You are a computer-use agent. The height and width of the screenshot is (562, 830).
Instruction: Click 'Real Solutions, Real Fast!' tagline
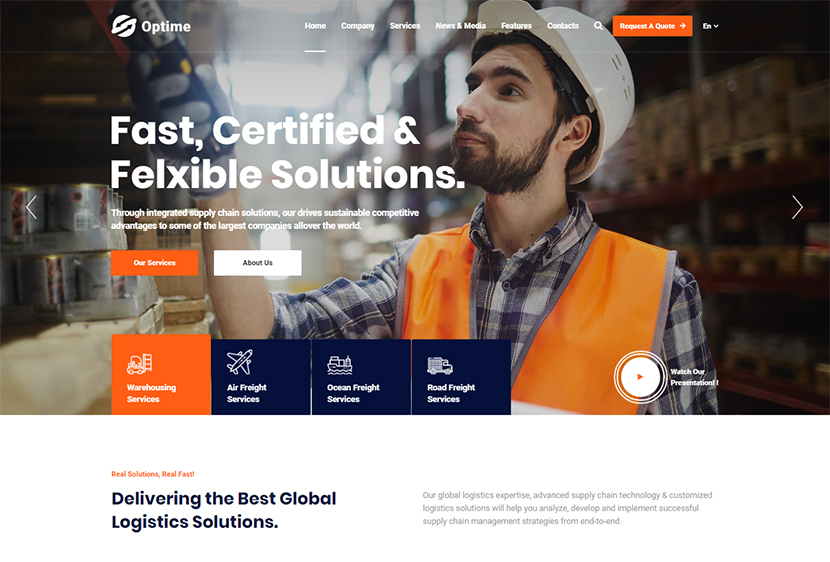(153, 474)
